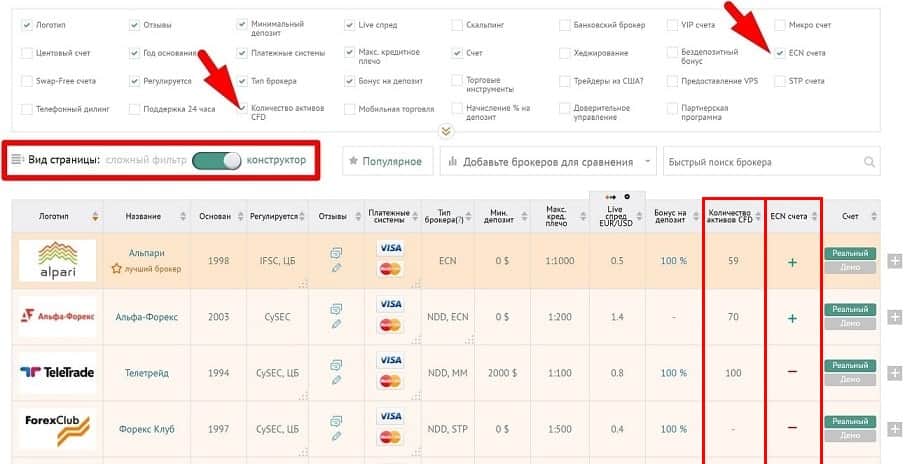This screenshot has height=464, width=912.
Task: Check the Мобильная торговля checkbox
Action: pos(350,109)
